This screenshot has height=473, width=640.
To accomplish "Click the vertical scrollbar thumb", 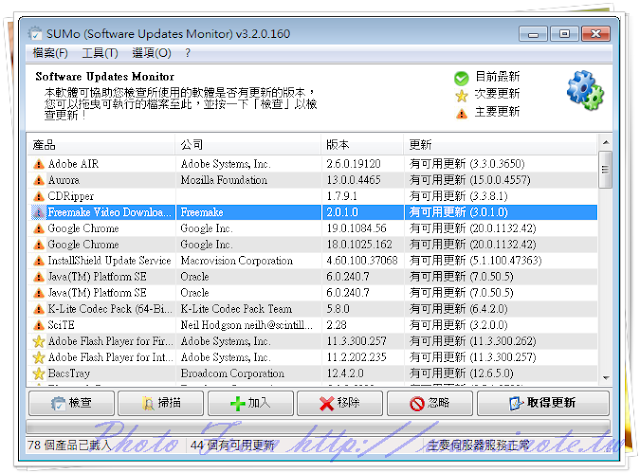I will (605, 170).
